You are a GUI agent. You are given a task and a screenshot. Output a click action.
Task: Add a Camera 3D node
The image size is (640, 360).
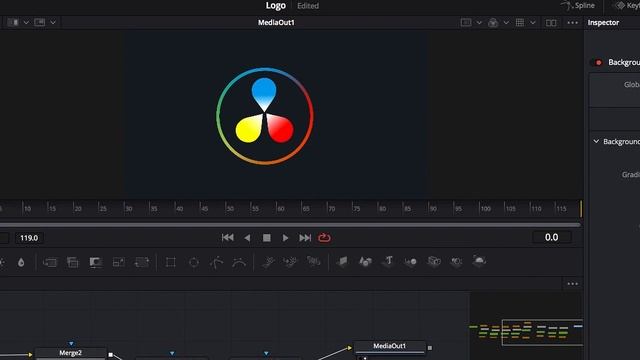434,261
